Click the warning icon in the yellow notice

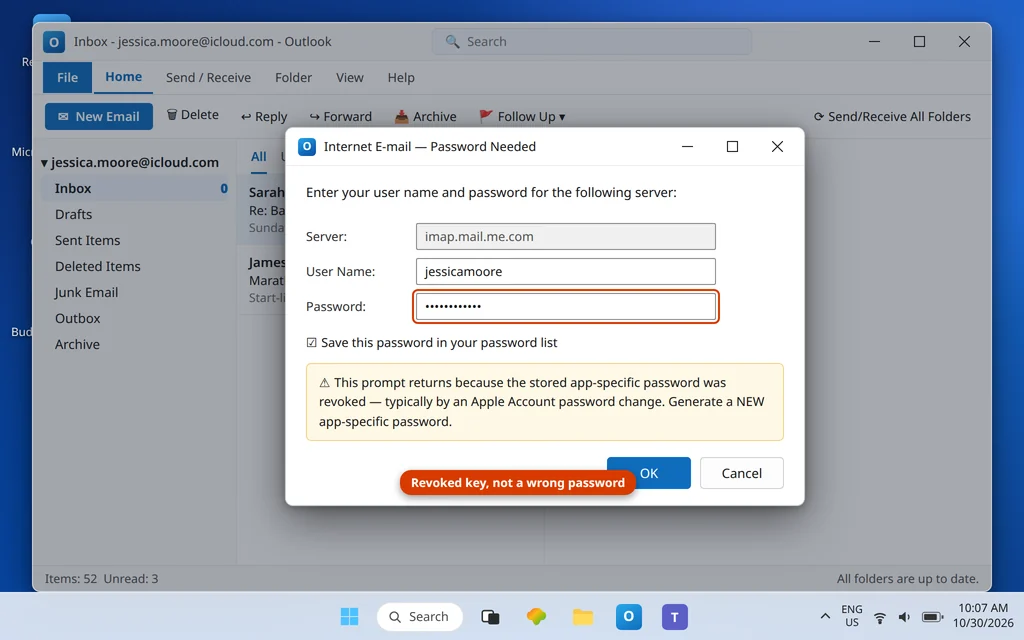pyautogui.click(x=324, y=383)
